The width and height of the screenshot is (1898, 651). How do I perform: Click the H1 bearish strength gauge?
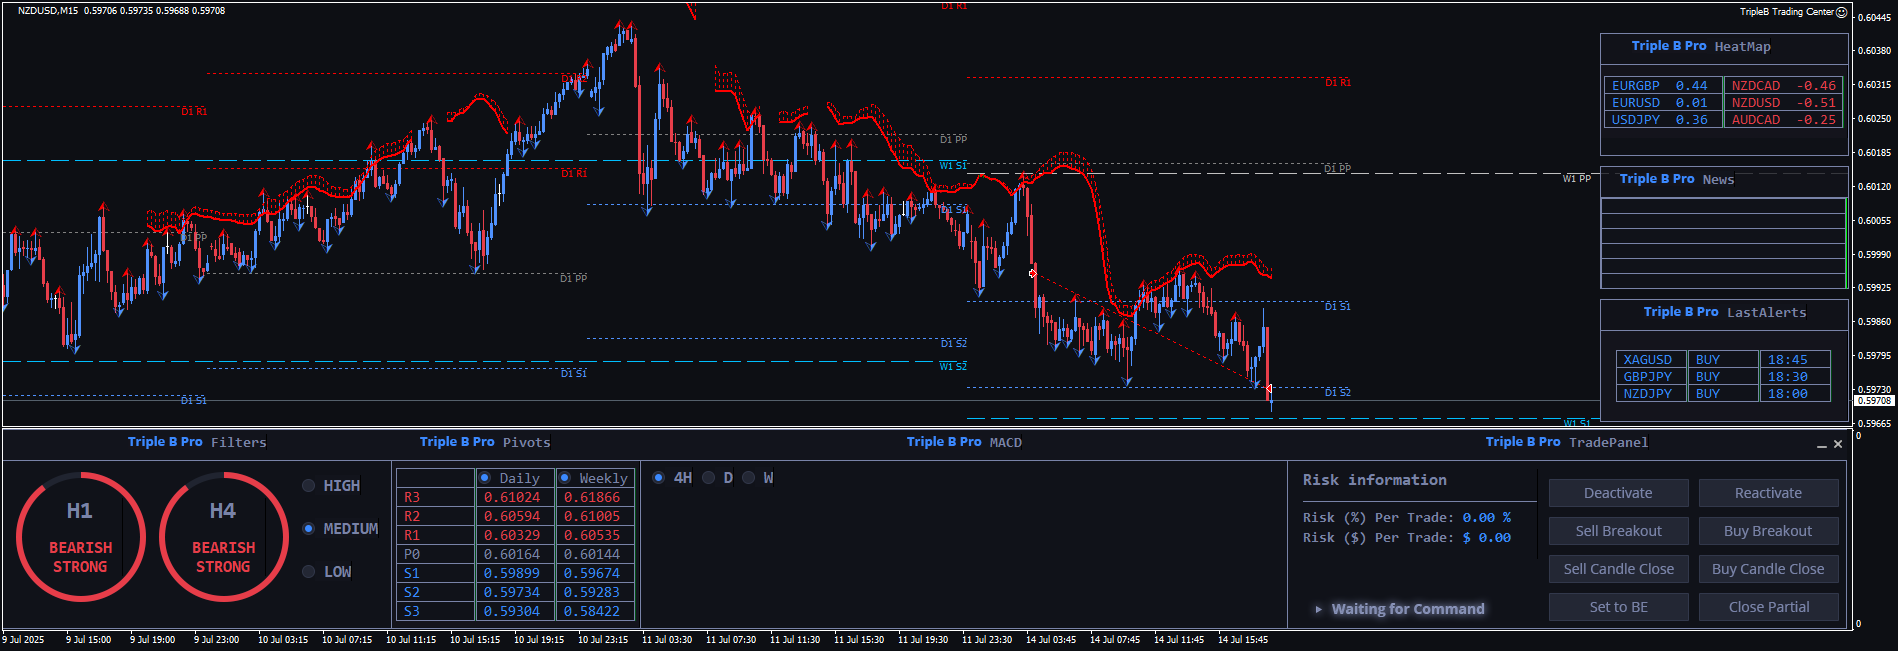80,537
